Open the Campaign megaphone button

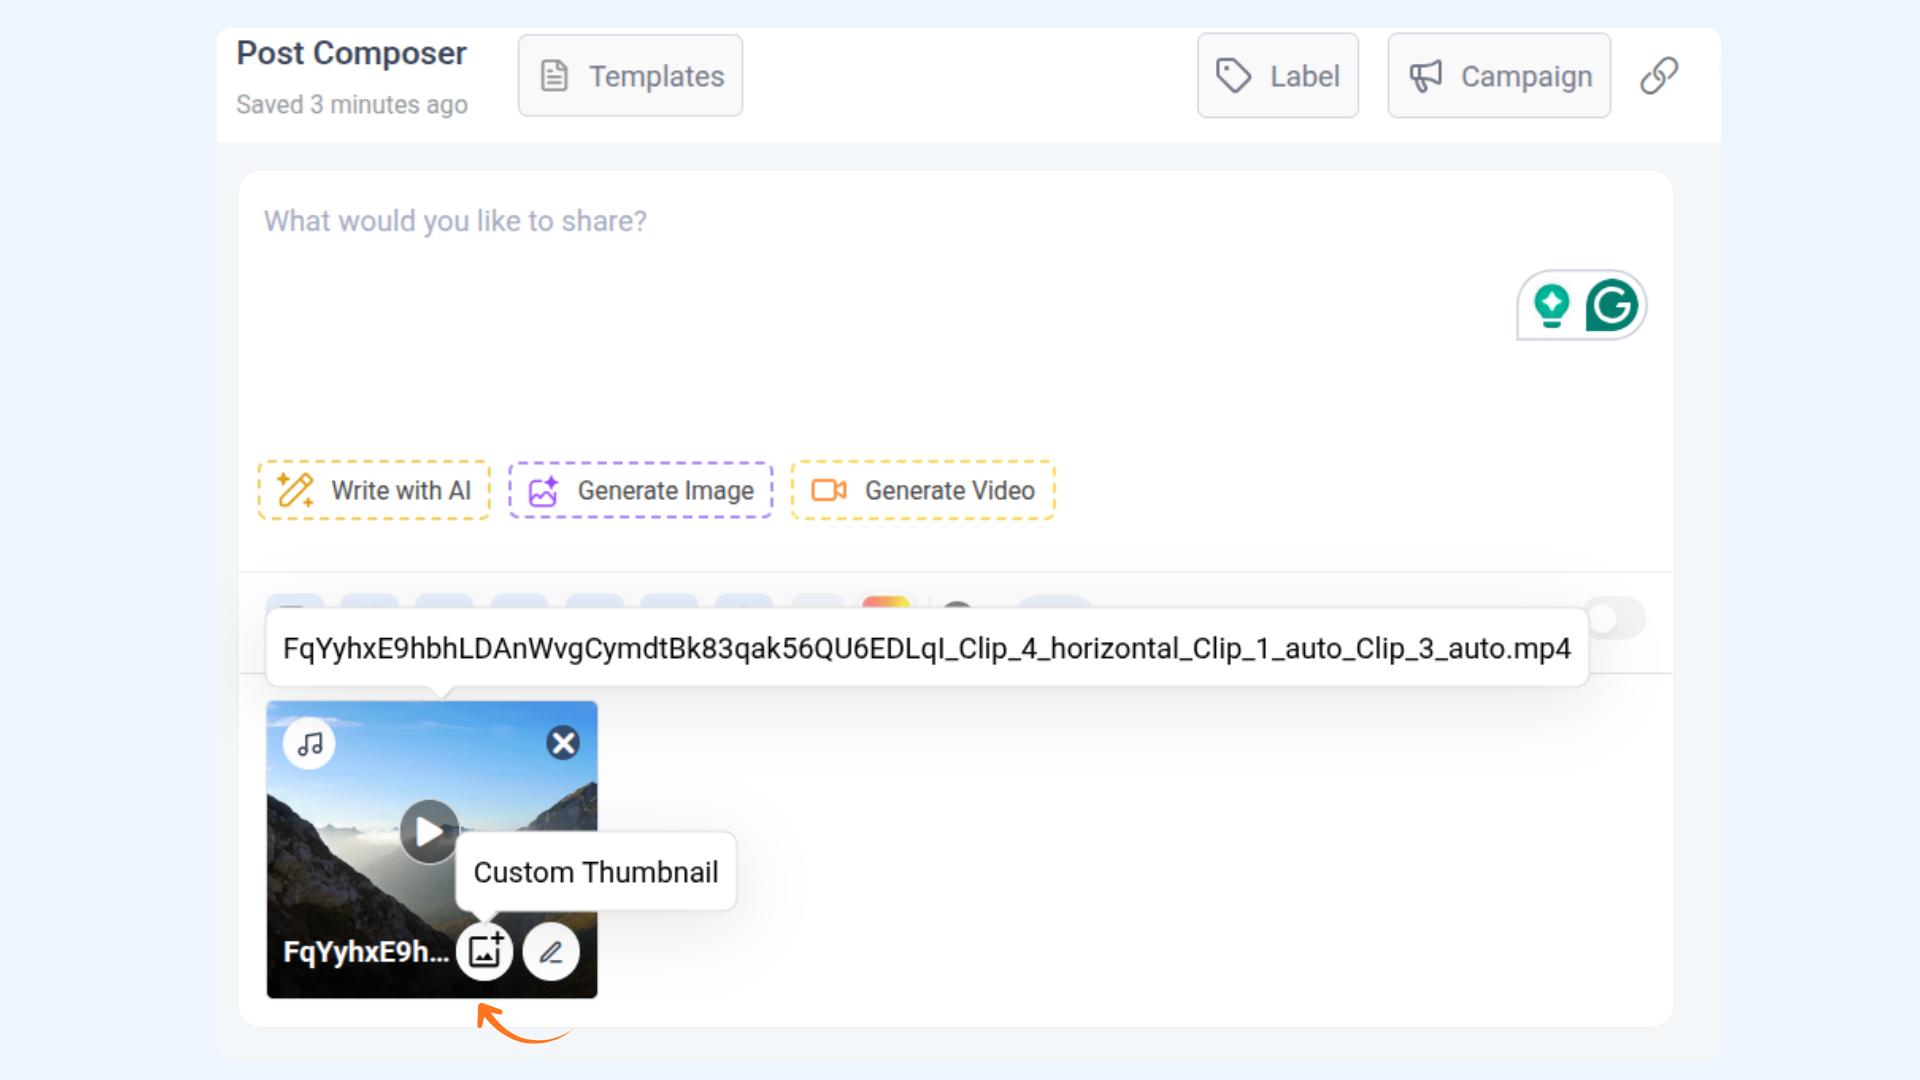coord(1499,76)
